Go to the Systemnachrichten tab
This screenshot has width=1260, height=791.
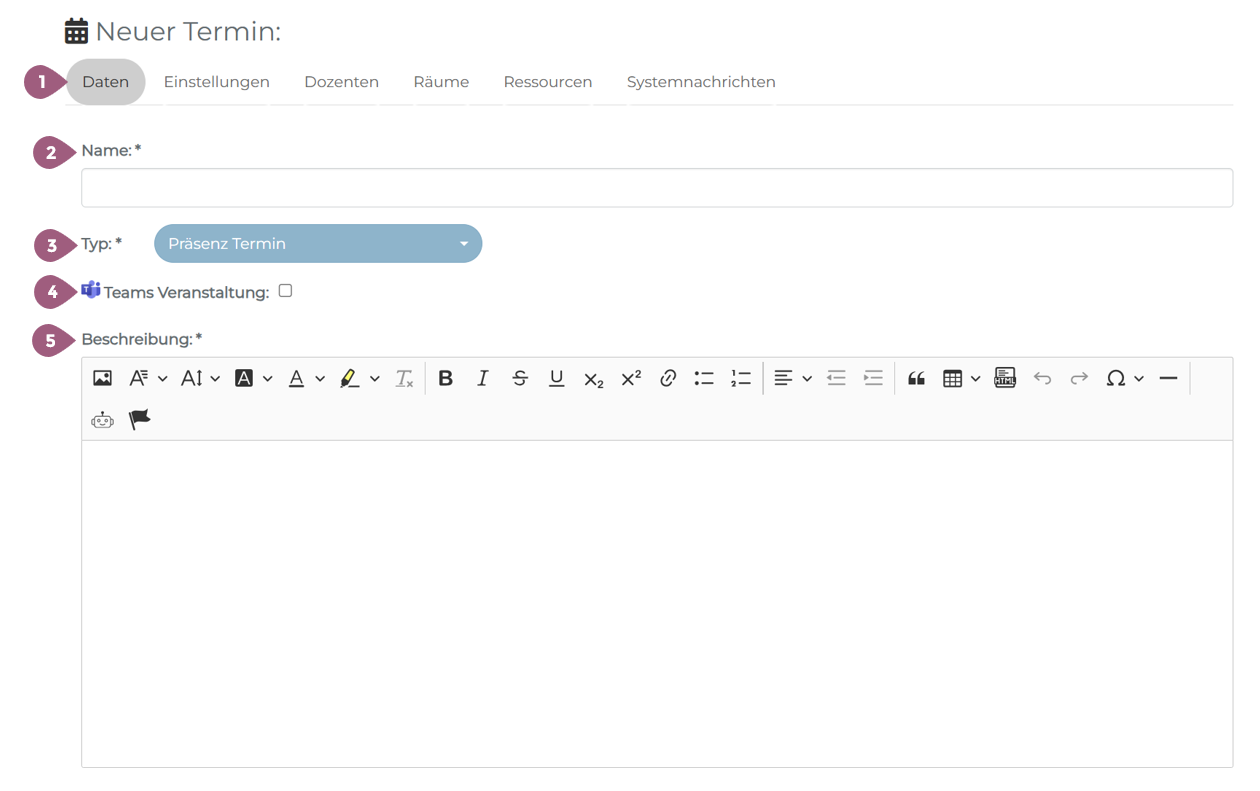click(x=701, y=82)
